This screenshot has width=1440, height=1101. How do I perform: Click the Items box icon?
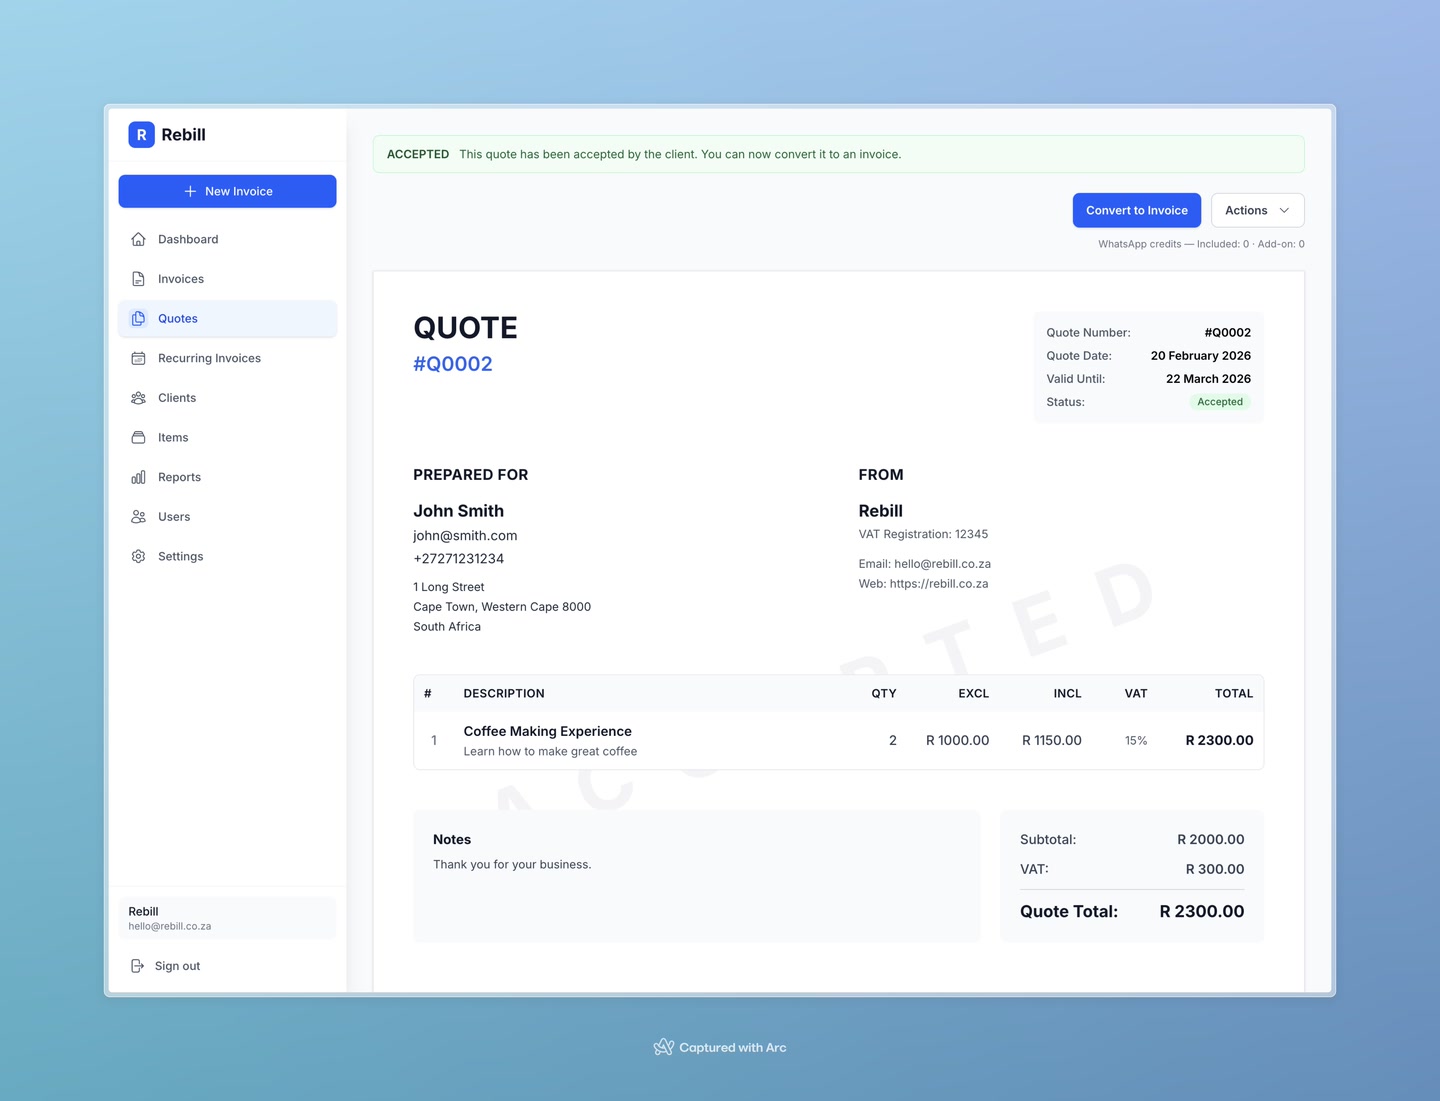coord(138,437)
